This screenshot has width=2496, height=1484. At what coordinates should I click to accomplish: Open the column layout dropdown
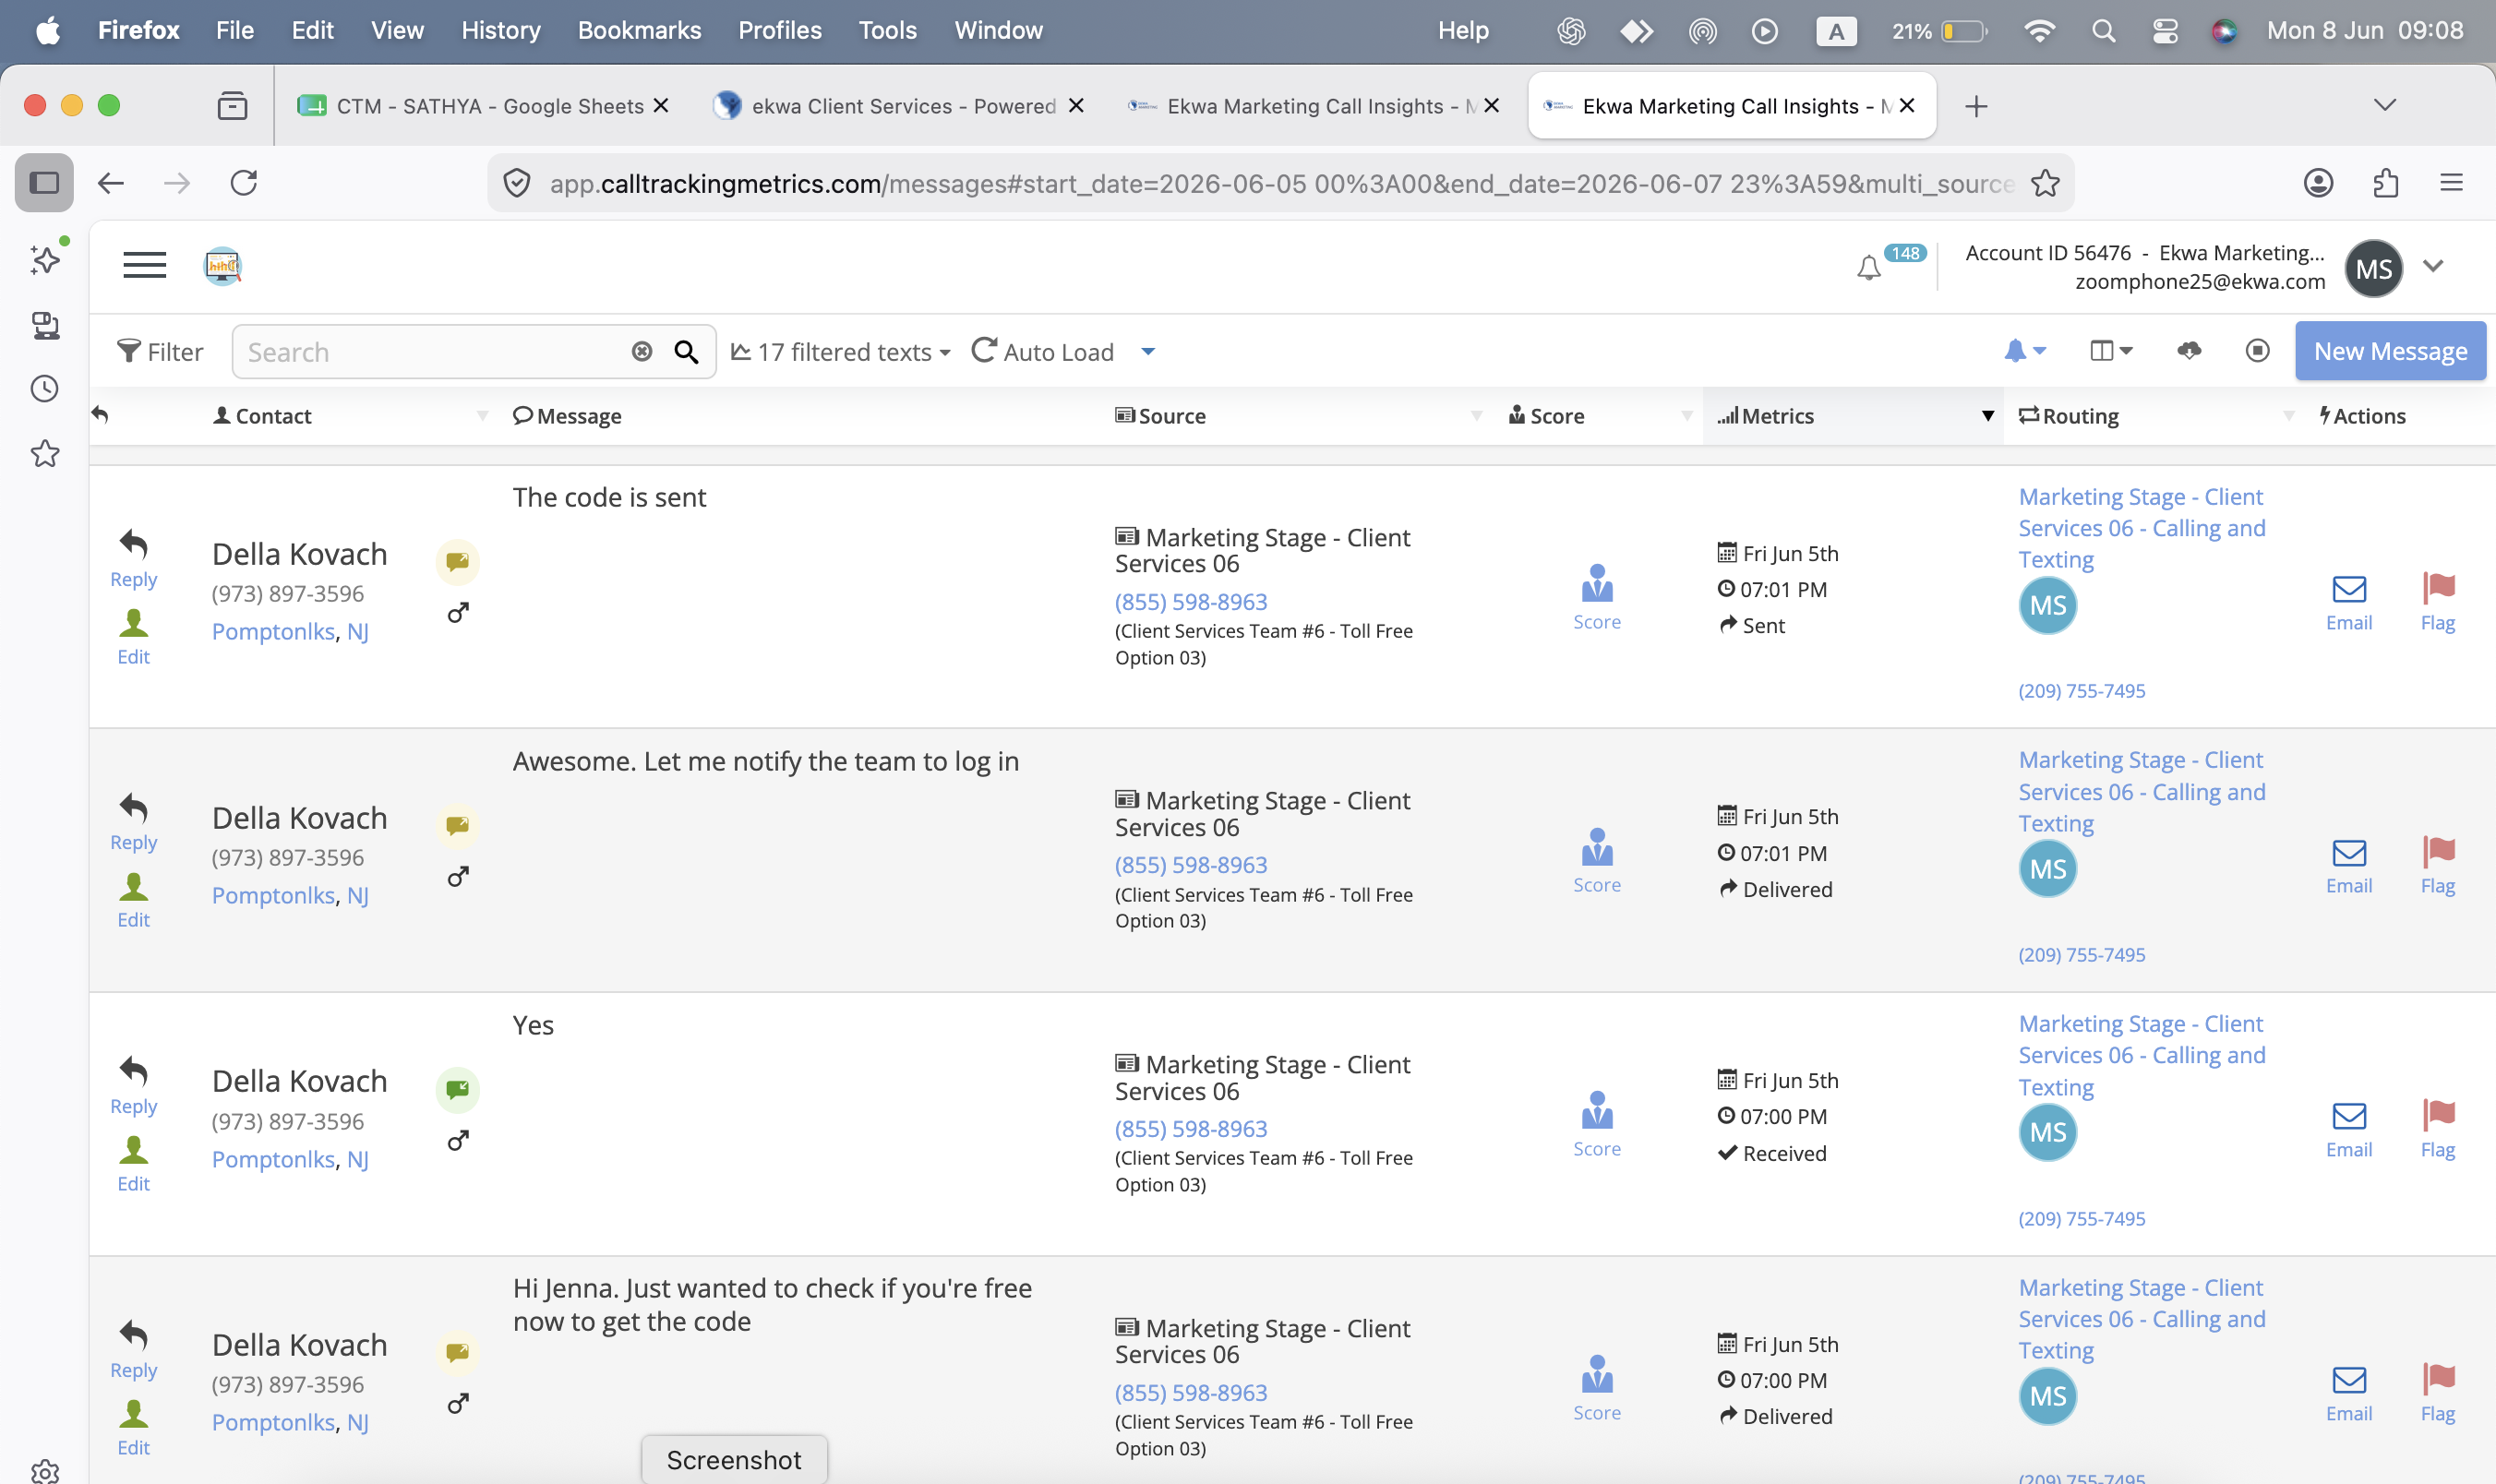[2111, 350]
